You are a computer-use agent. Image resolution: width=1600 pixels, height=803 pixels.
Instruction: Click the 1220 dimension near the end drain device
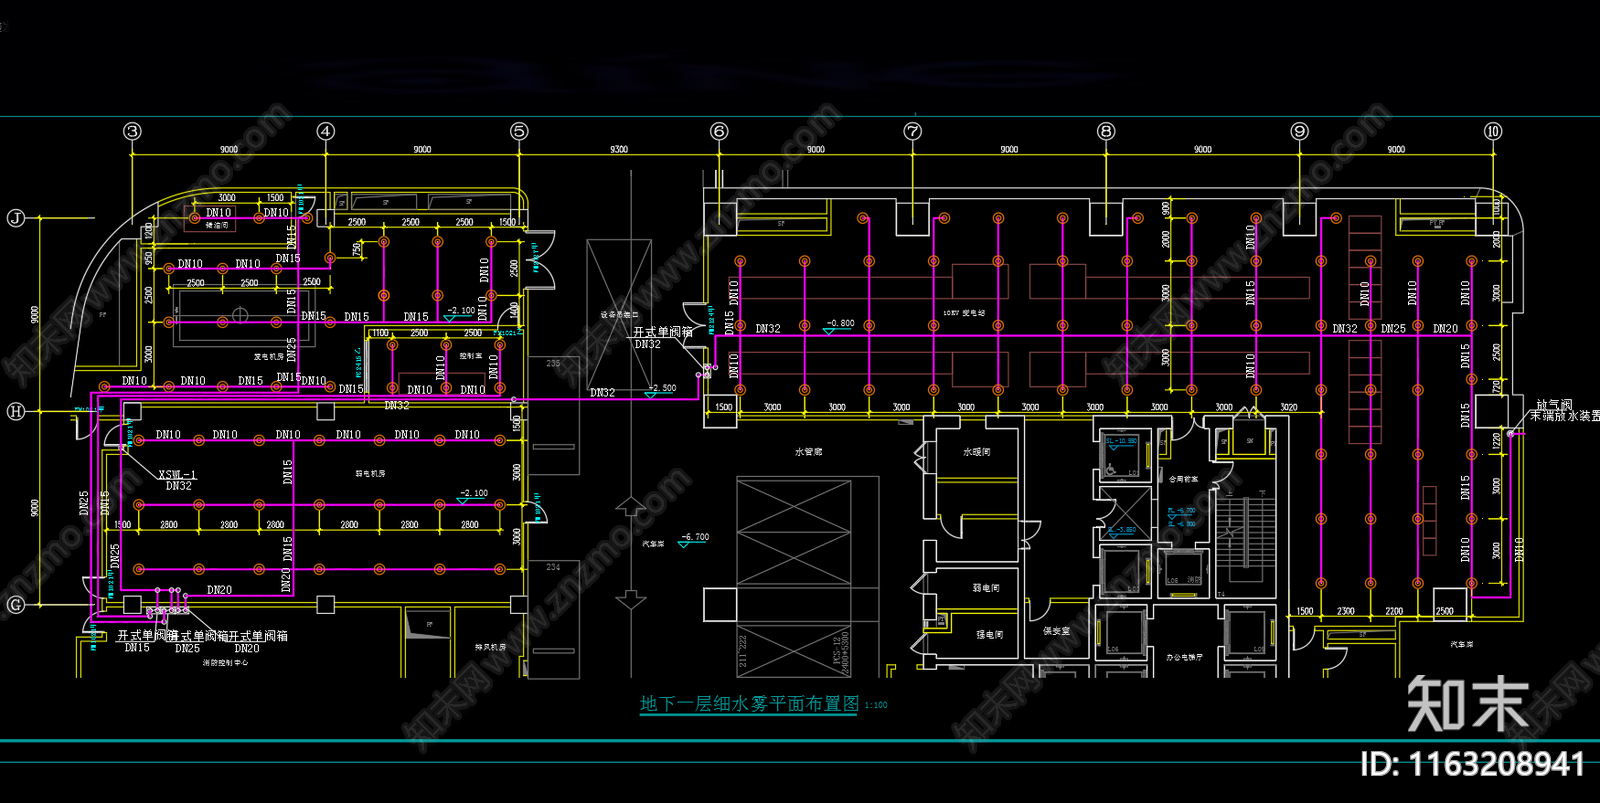click(1496, 439)
